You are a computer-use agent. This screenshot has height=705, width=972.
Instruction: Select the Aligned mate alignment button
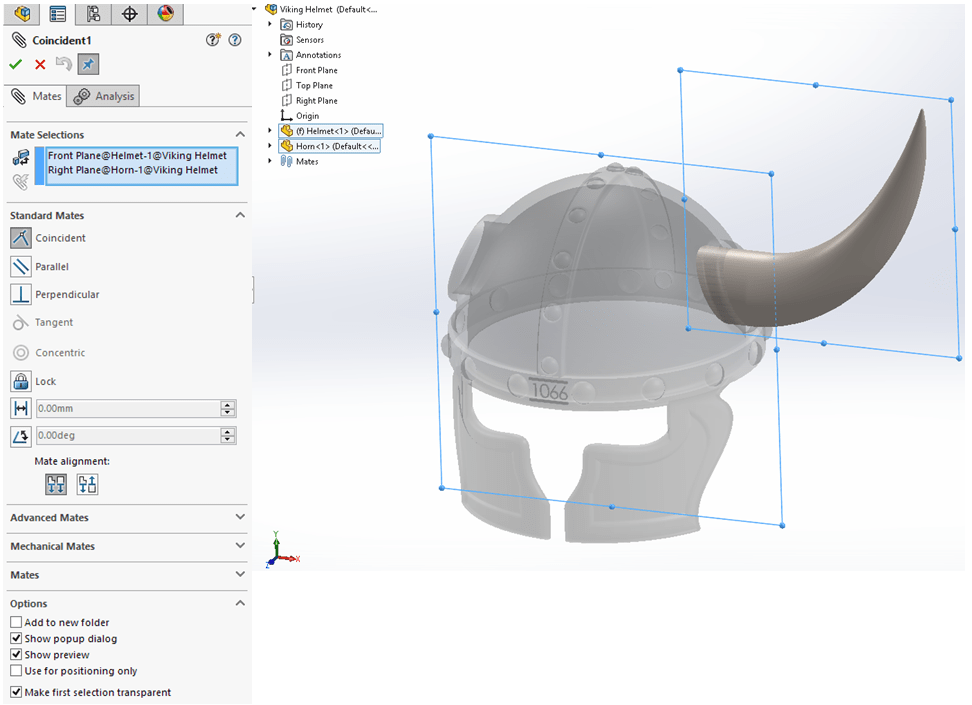point(56,484)
